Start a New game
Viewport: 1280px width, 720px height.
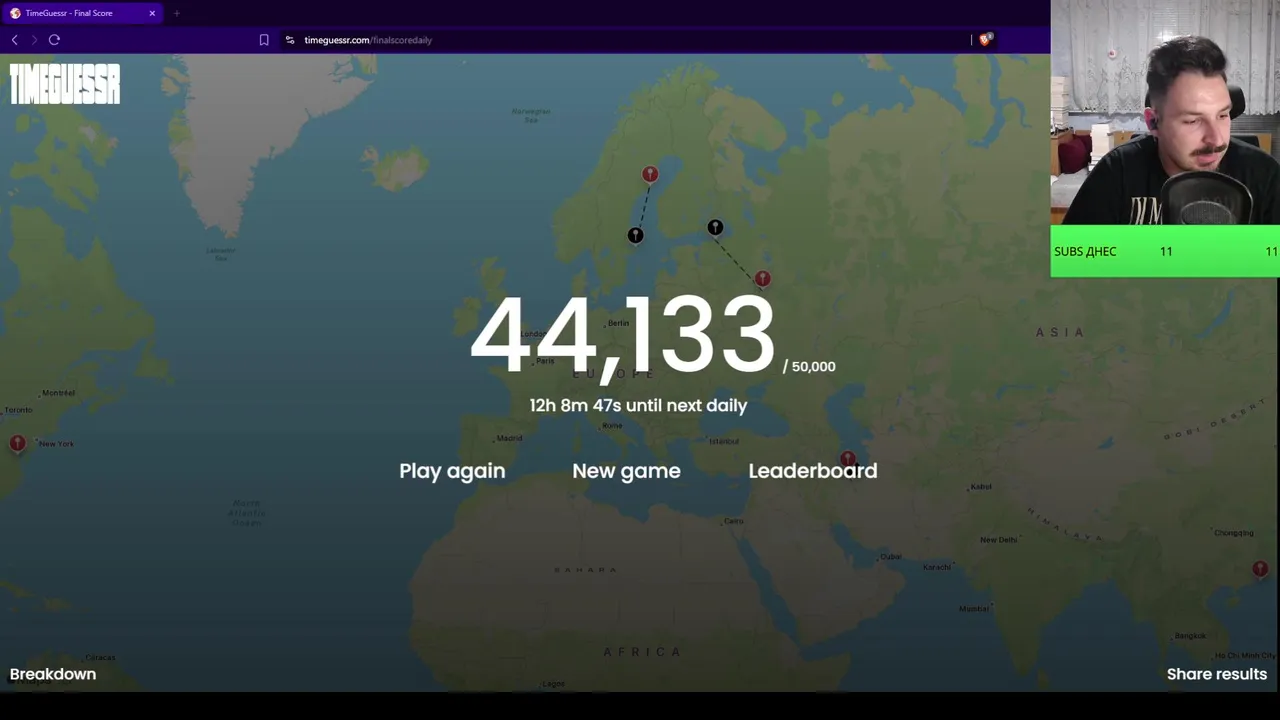[626, 471]
